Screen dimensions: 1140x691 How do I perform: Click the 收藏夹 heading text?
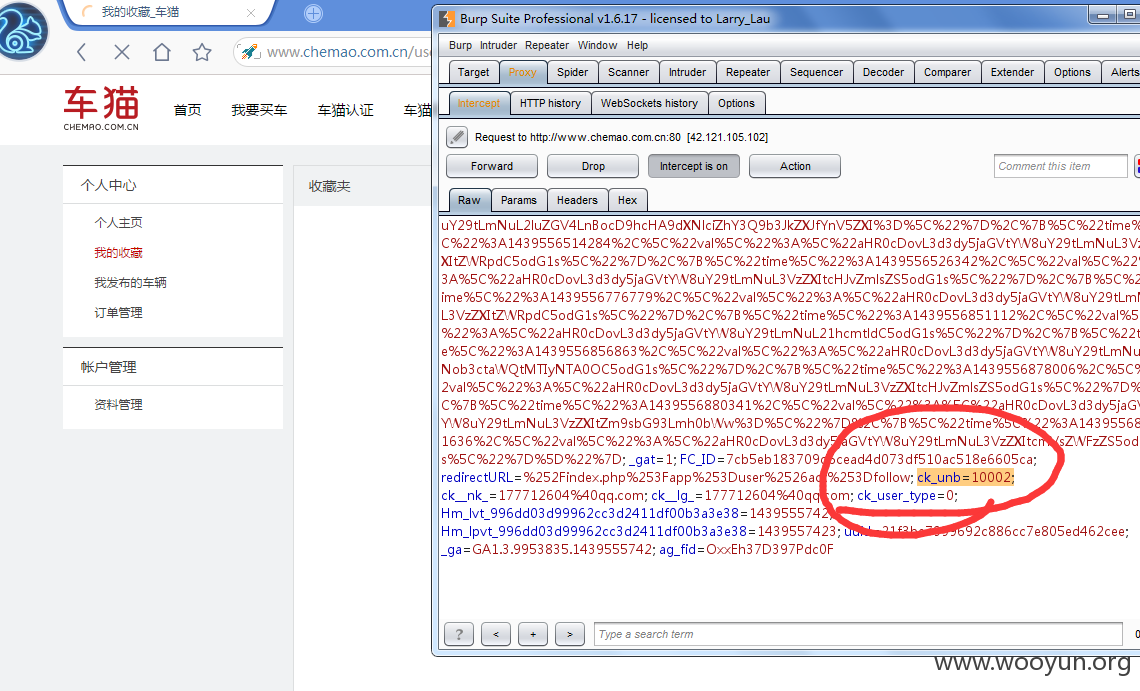[329, 186]
